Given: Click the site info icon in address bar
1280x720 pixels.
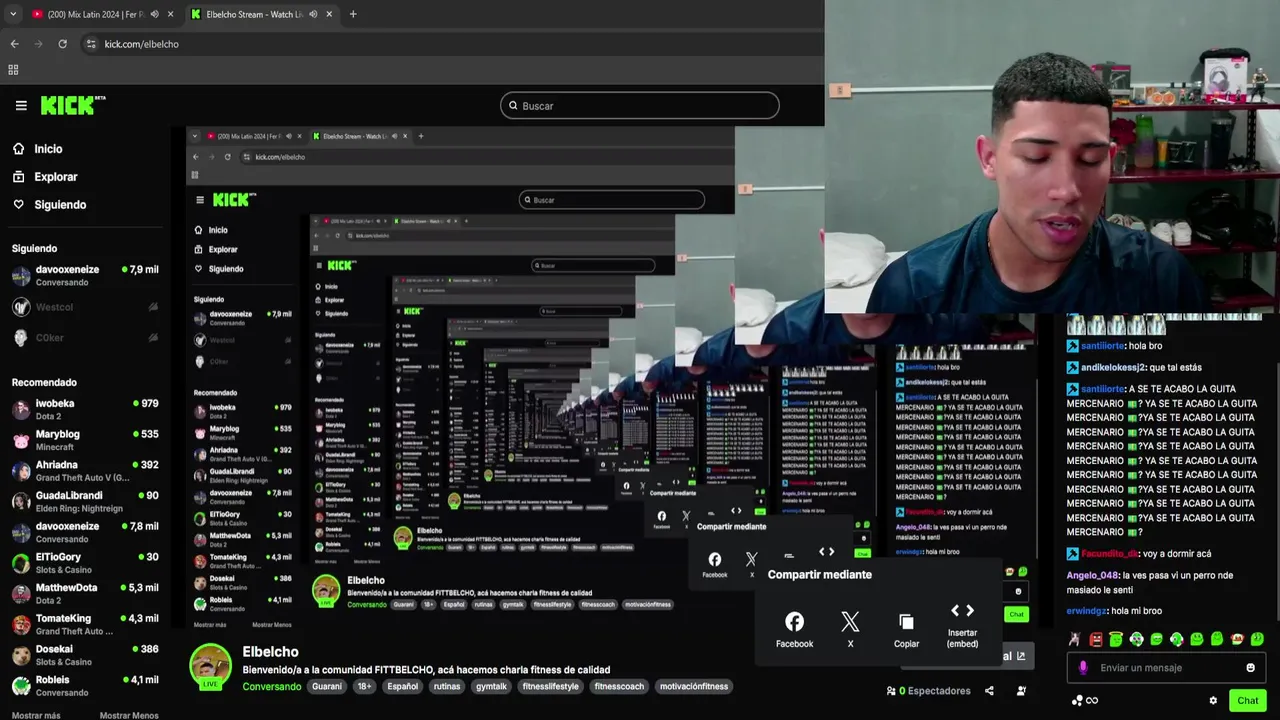Looking at the screenshot, I should [91, 44].
